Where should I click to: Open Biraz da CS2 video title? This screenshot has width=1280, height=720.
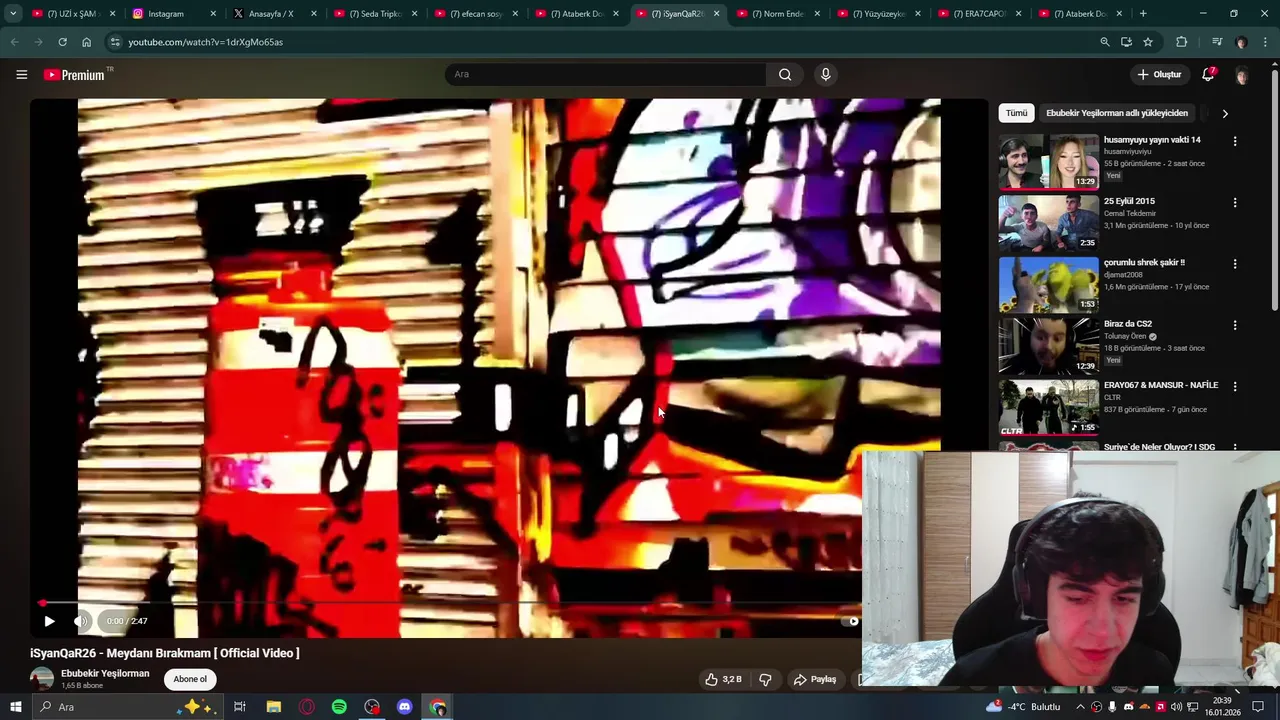(x=1128, y=324)
